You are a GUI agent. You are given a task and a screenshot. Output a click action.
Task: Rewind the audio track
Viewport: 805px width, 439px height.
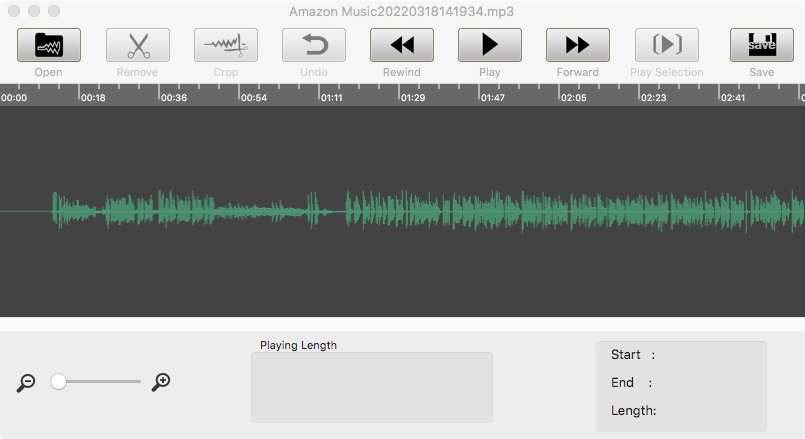pyautogui.click(x=402, y=45)
